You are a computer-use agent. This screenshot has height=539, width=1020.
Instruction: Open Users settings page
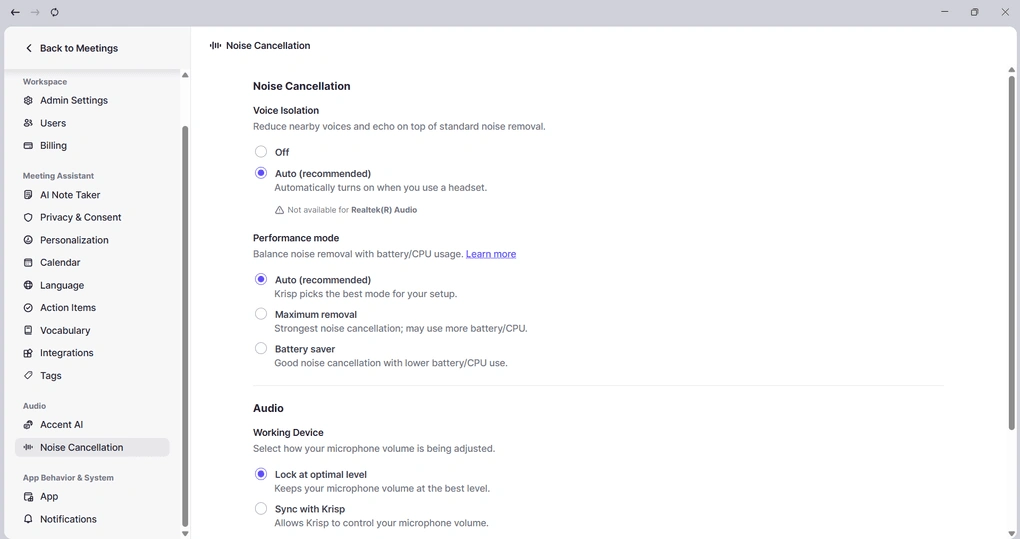tap(92, 123)
